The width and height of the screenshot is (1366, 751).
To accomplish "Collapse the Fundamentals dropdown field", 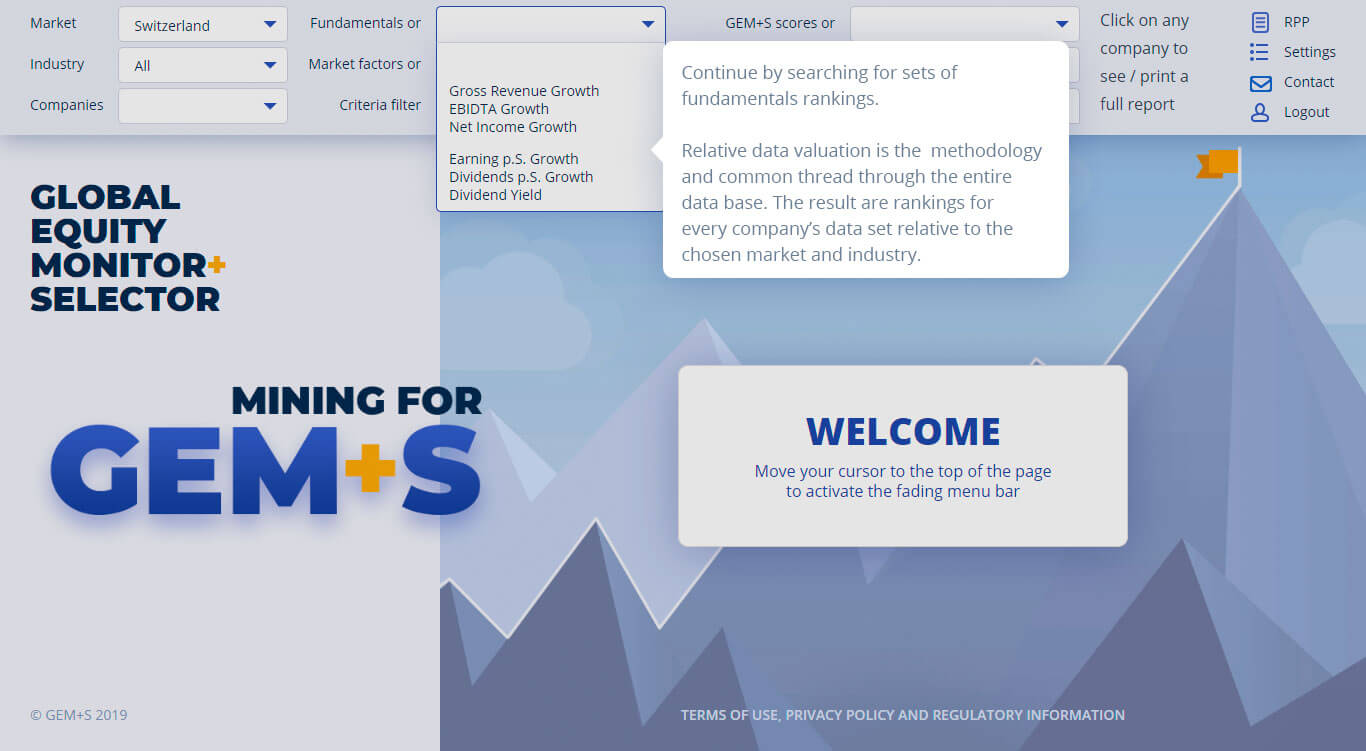I will pos(551,24).
